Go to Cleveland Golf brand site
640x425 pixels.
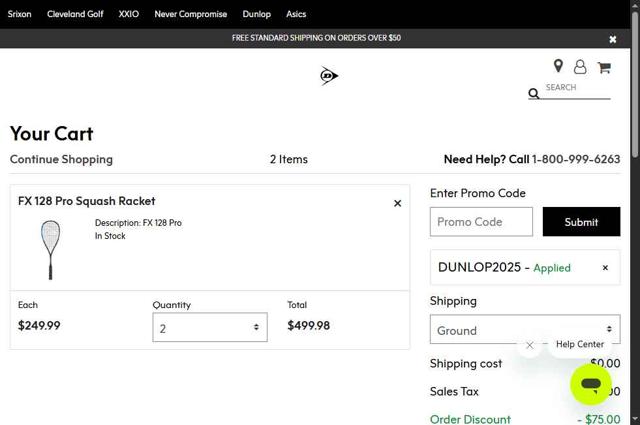[75, 14]
